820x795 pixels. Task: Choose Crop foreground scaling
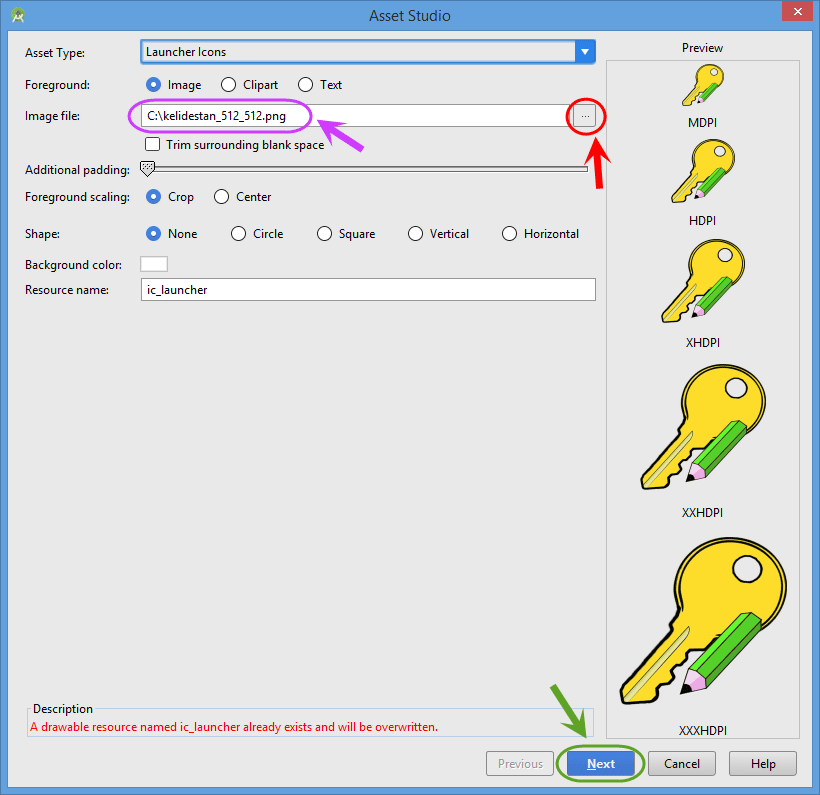pyautogui.click(x=153, y=197)
